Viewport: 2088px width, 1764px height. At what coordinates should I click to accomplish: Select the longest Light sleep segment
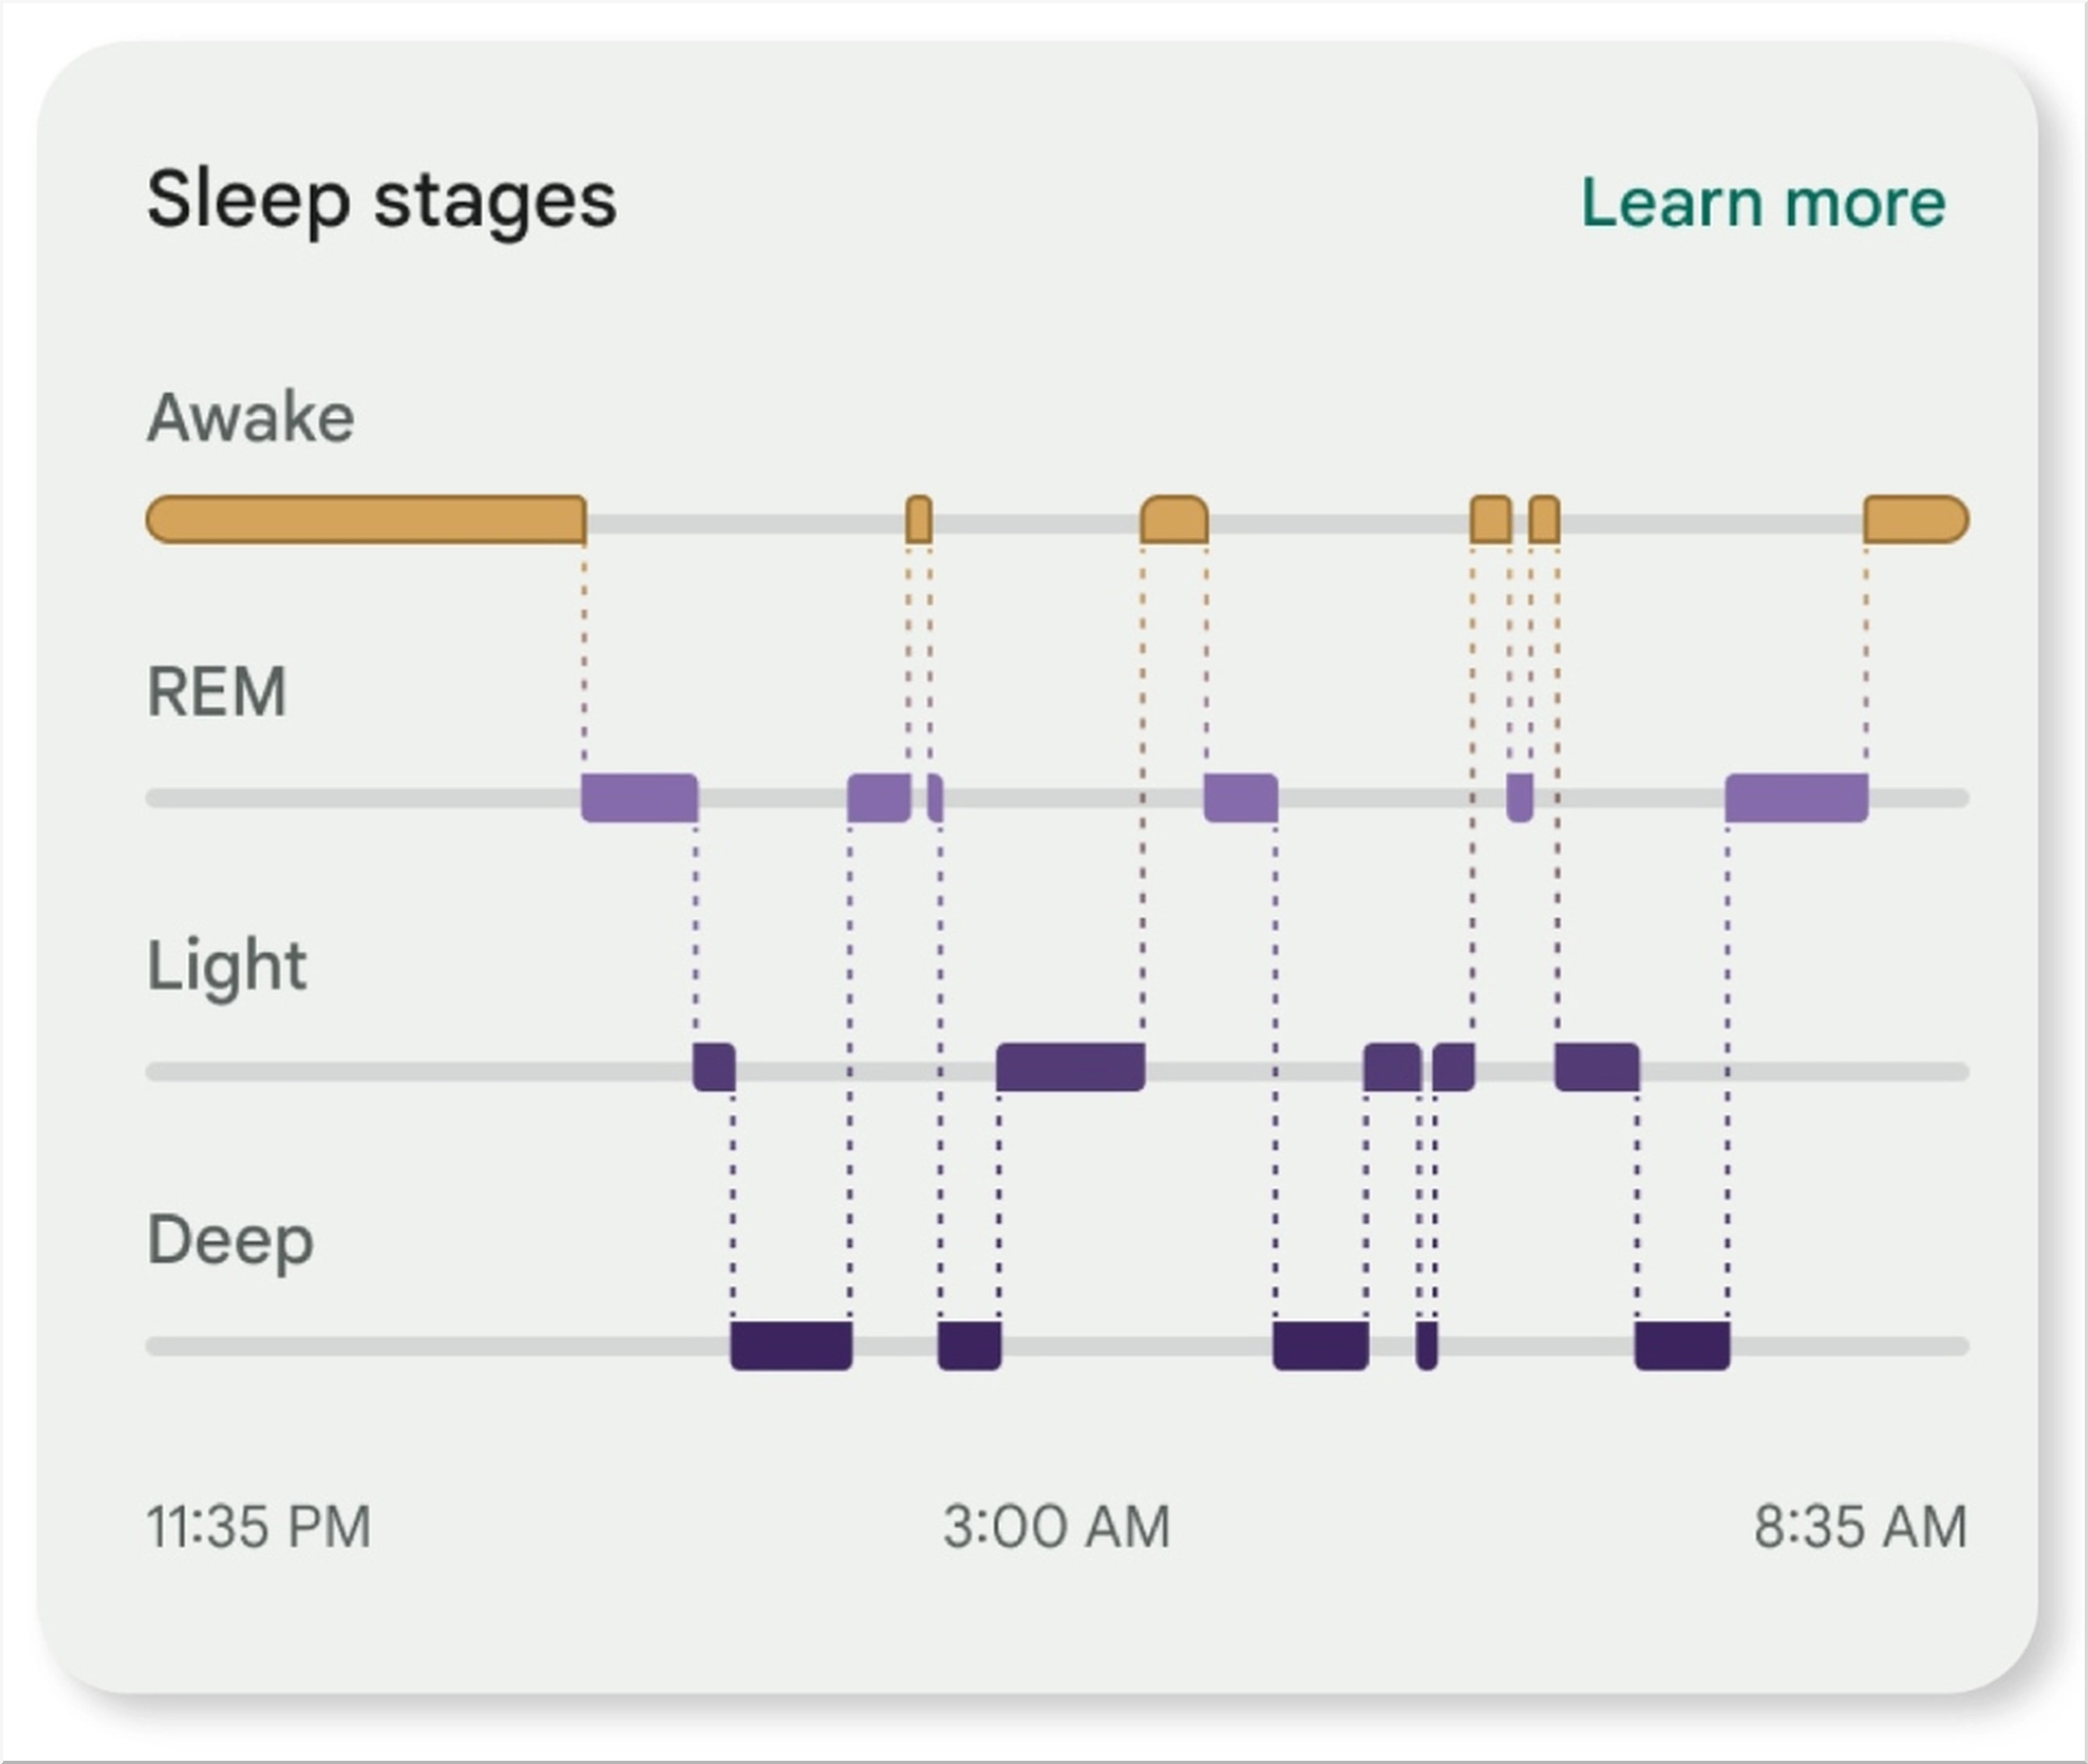pos(1070,1067)
